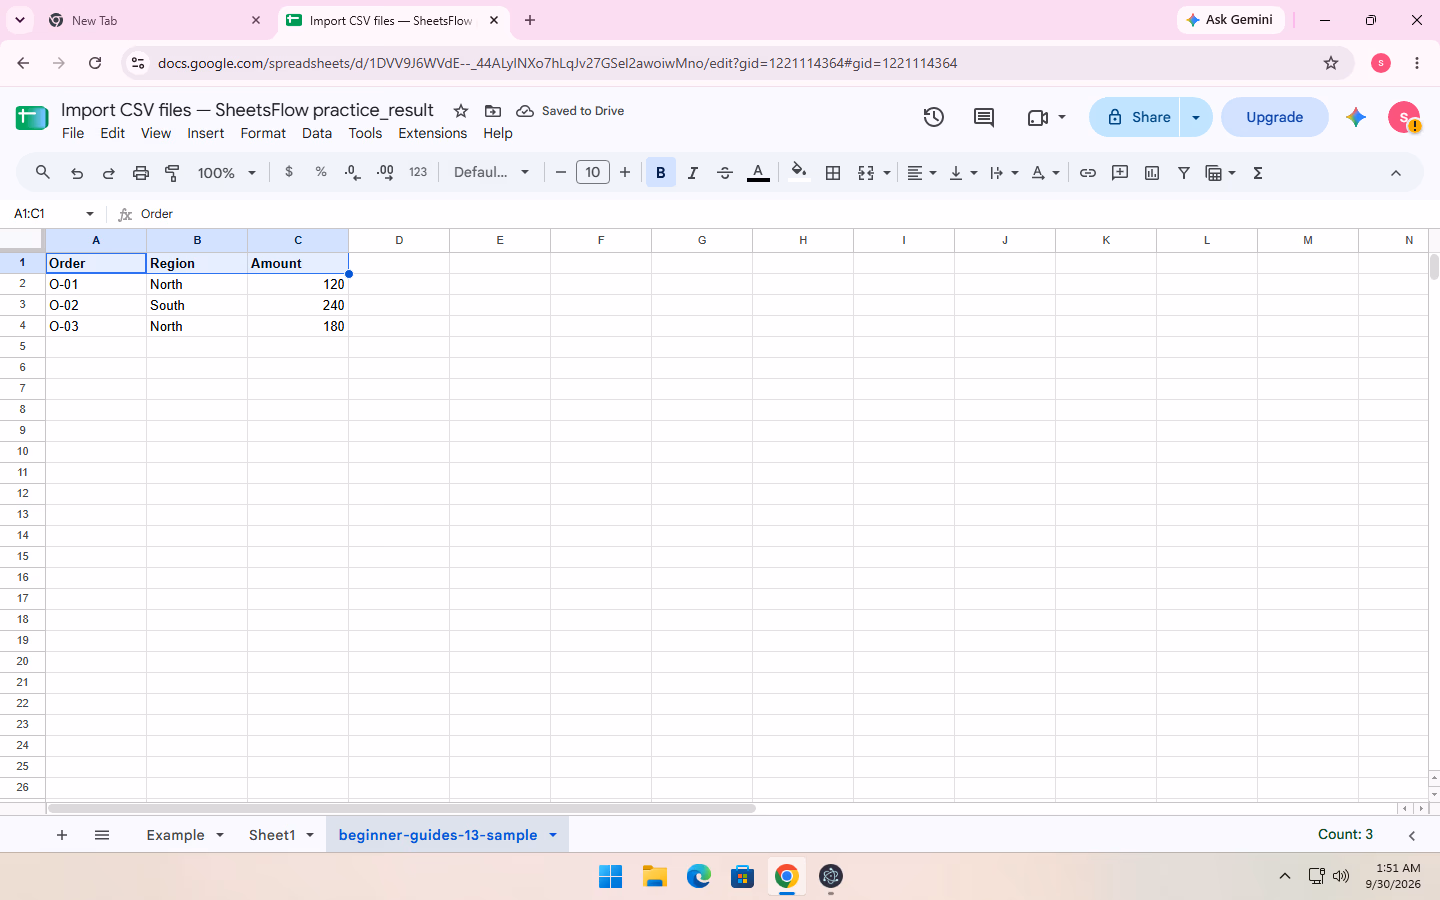The image size is (1440, 900).
Task: Star this spreadsheet
Action: [x=461, y=111]
